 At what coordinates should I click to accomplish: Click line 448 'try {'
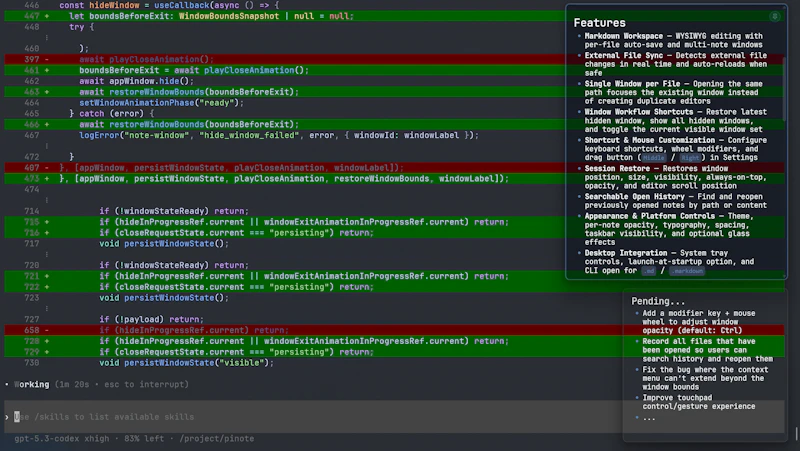[x=82, y=27]
